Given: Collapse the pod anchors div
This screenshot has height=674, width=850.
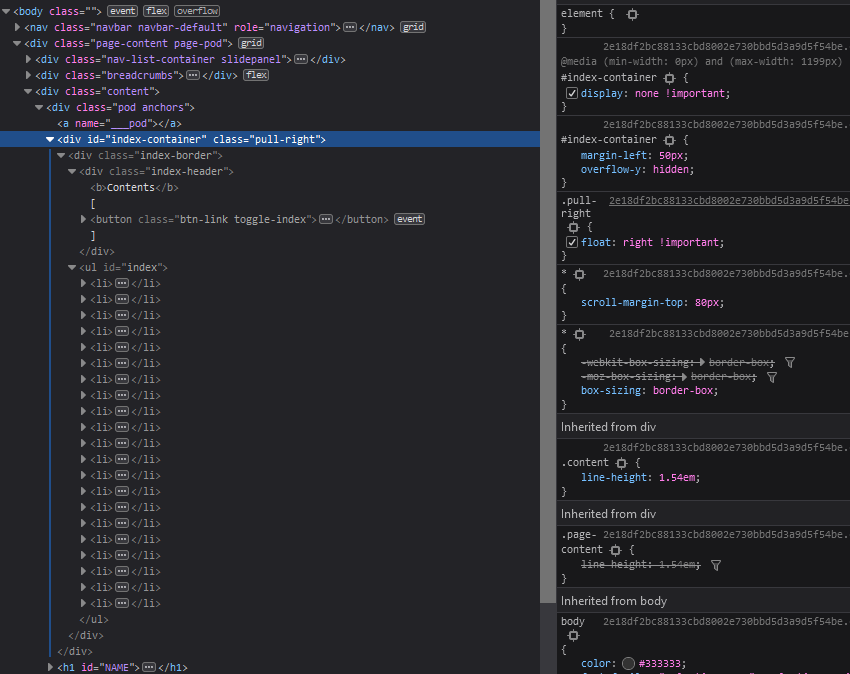Looking at the screenshot, I should click(x=38, y=107).
